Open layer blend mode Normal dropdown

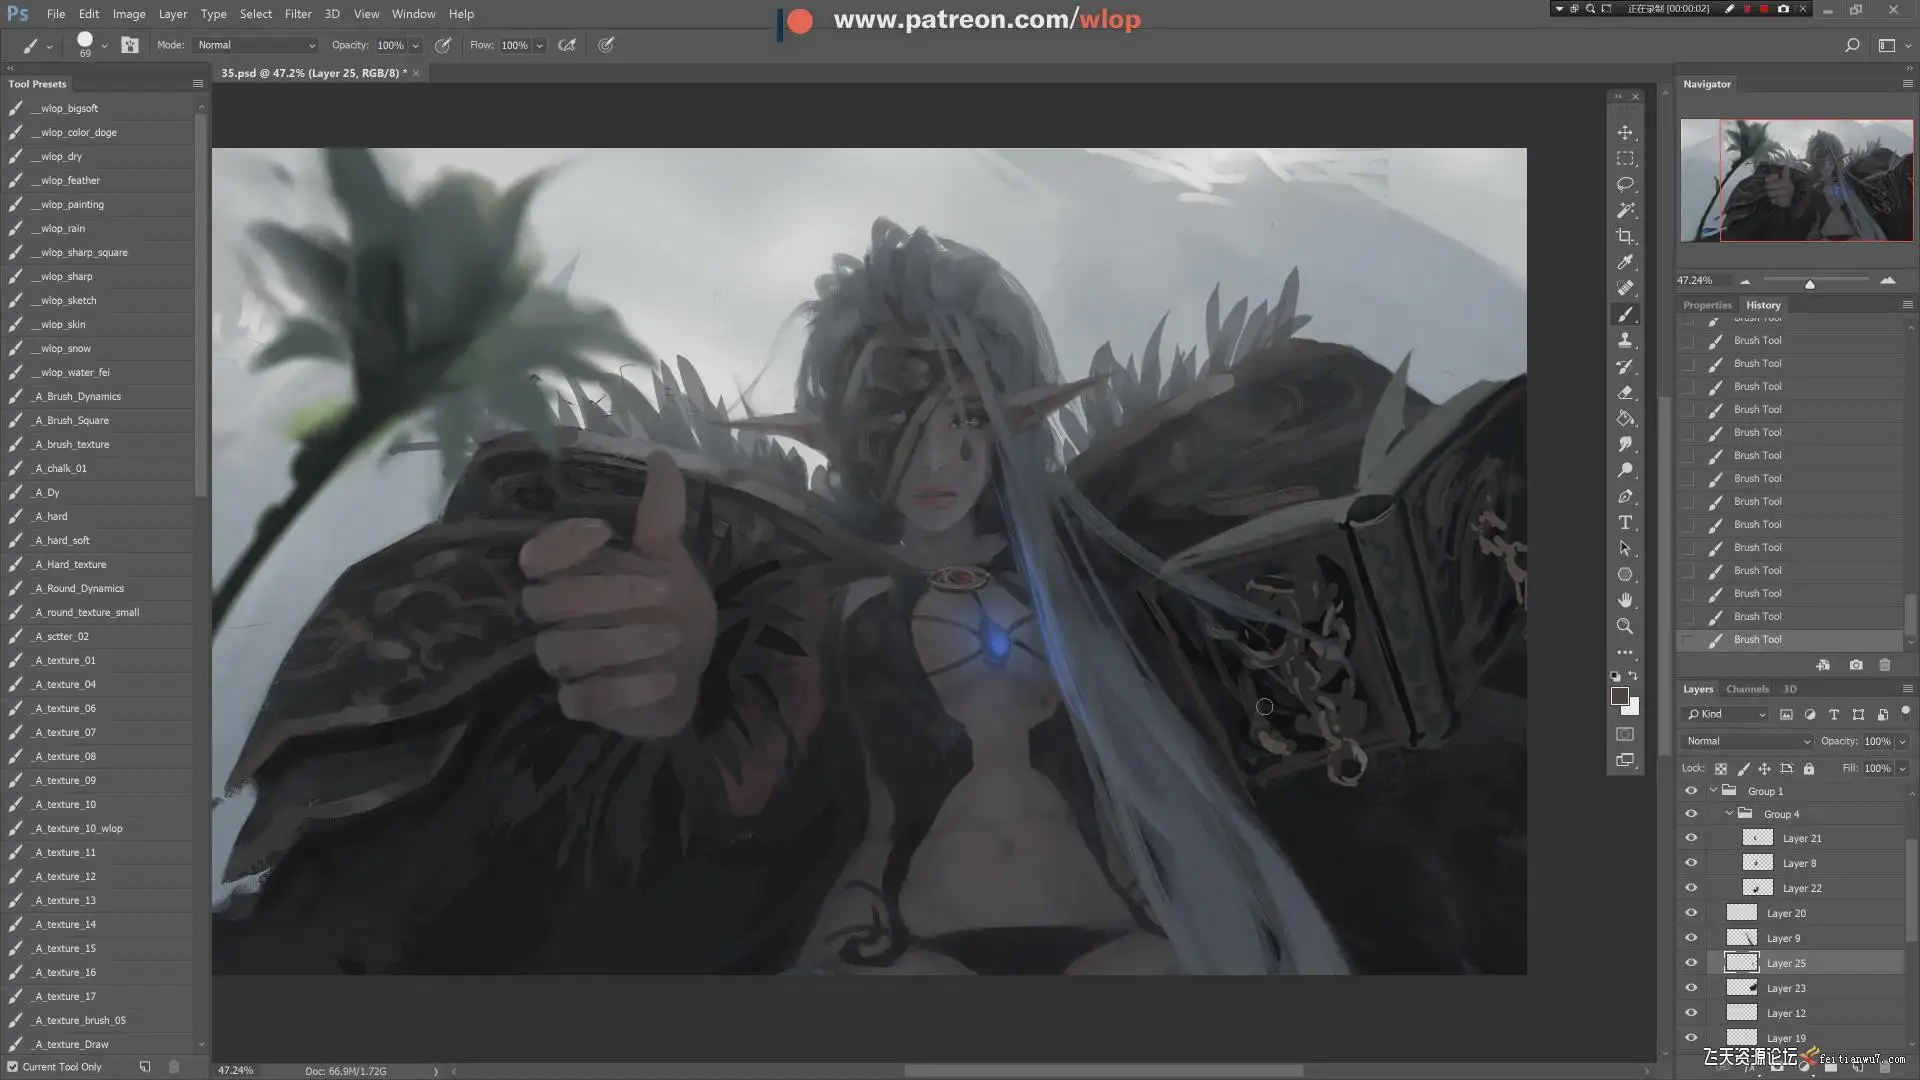(x=1747, y=741)
